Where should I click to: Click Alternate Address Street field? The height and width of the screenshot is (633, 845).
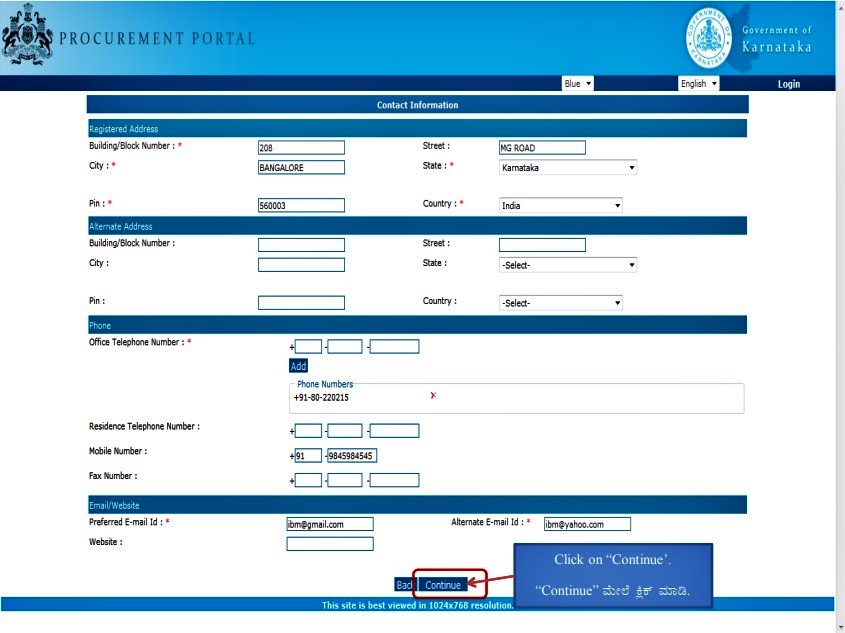tap(542, 245)
